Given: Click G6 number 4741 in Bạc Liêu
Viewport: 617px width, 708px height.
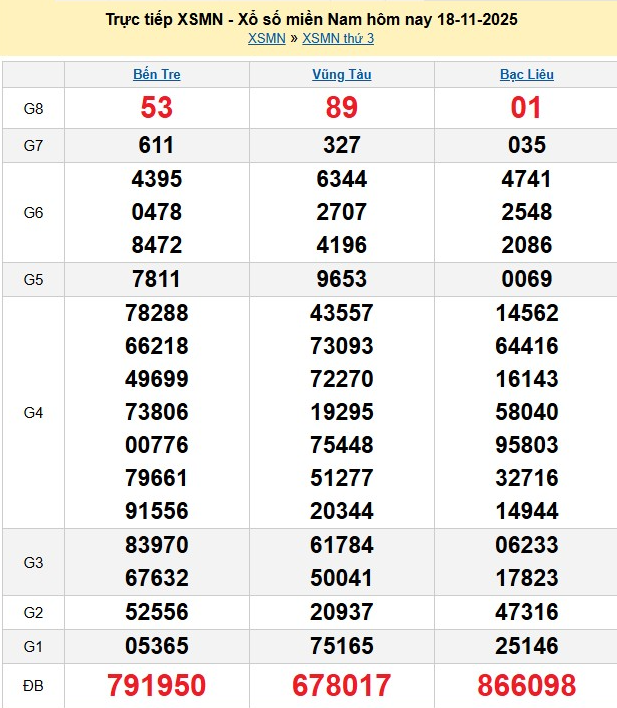Looking at the screenshot, I should point(527,179).
